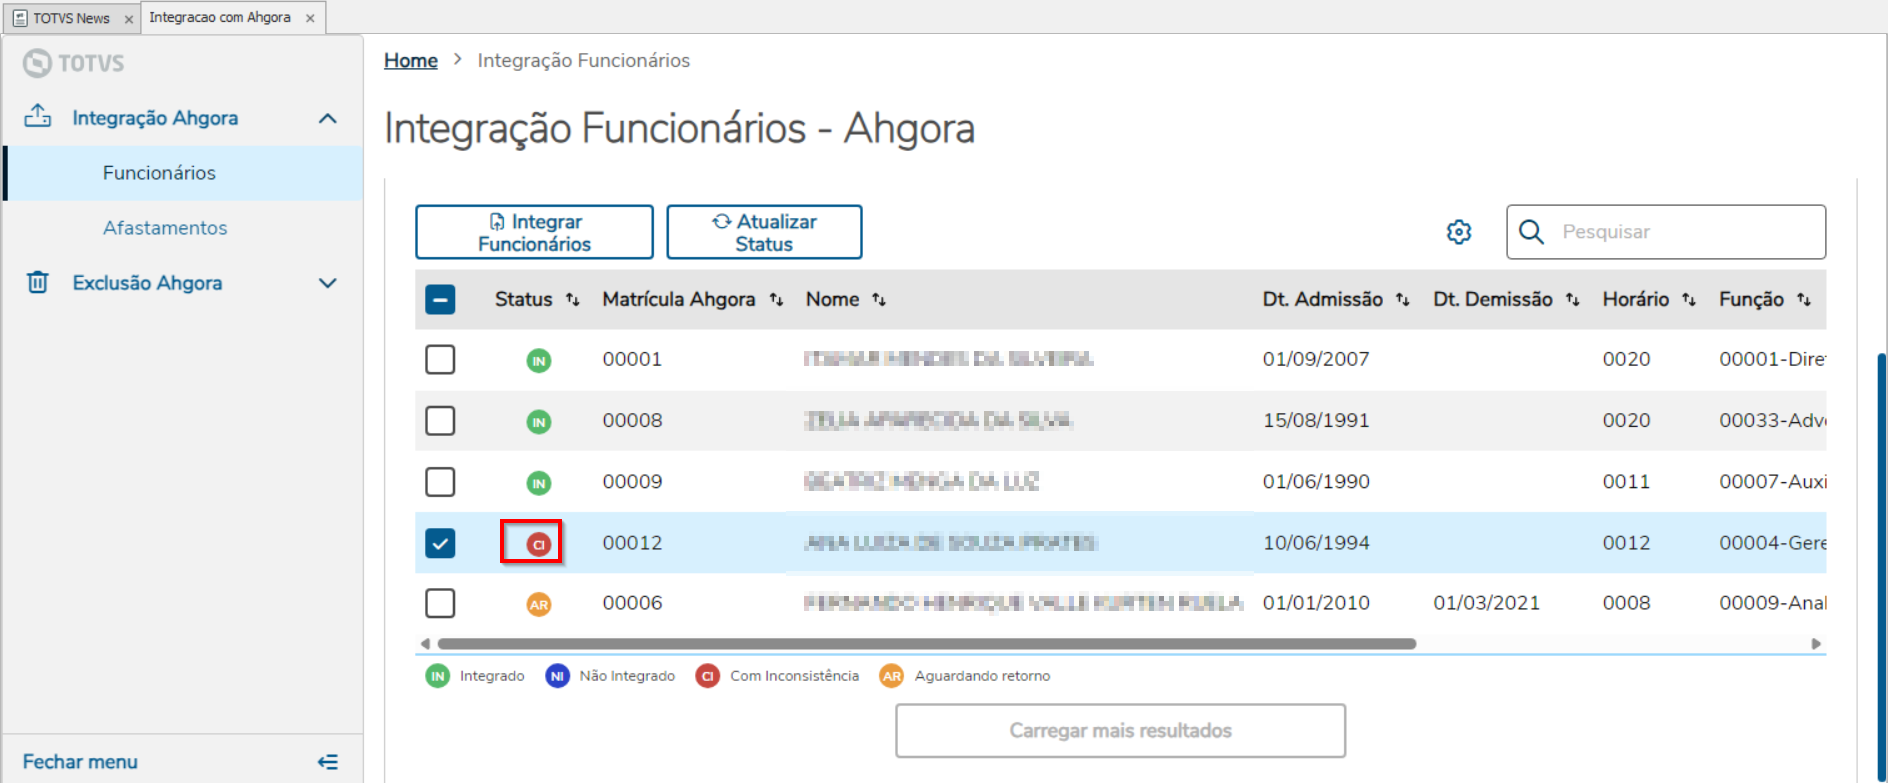Click the table horizontal scrollbar thumb
Screen dimensions: 1888x783
(927, 644)
